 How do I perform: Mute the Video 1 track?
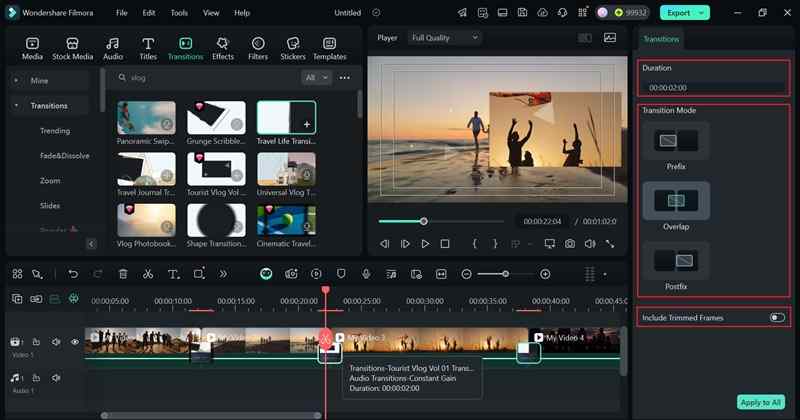[56, 342]
